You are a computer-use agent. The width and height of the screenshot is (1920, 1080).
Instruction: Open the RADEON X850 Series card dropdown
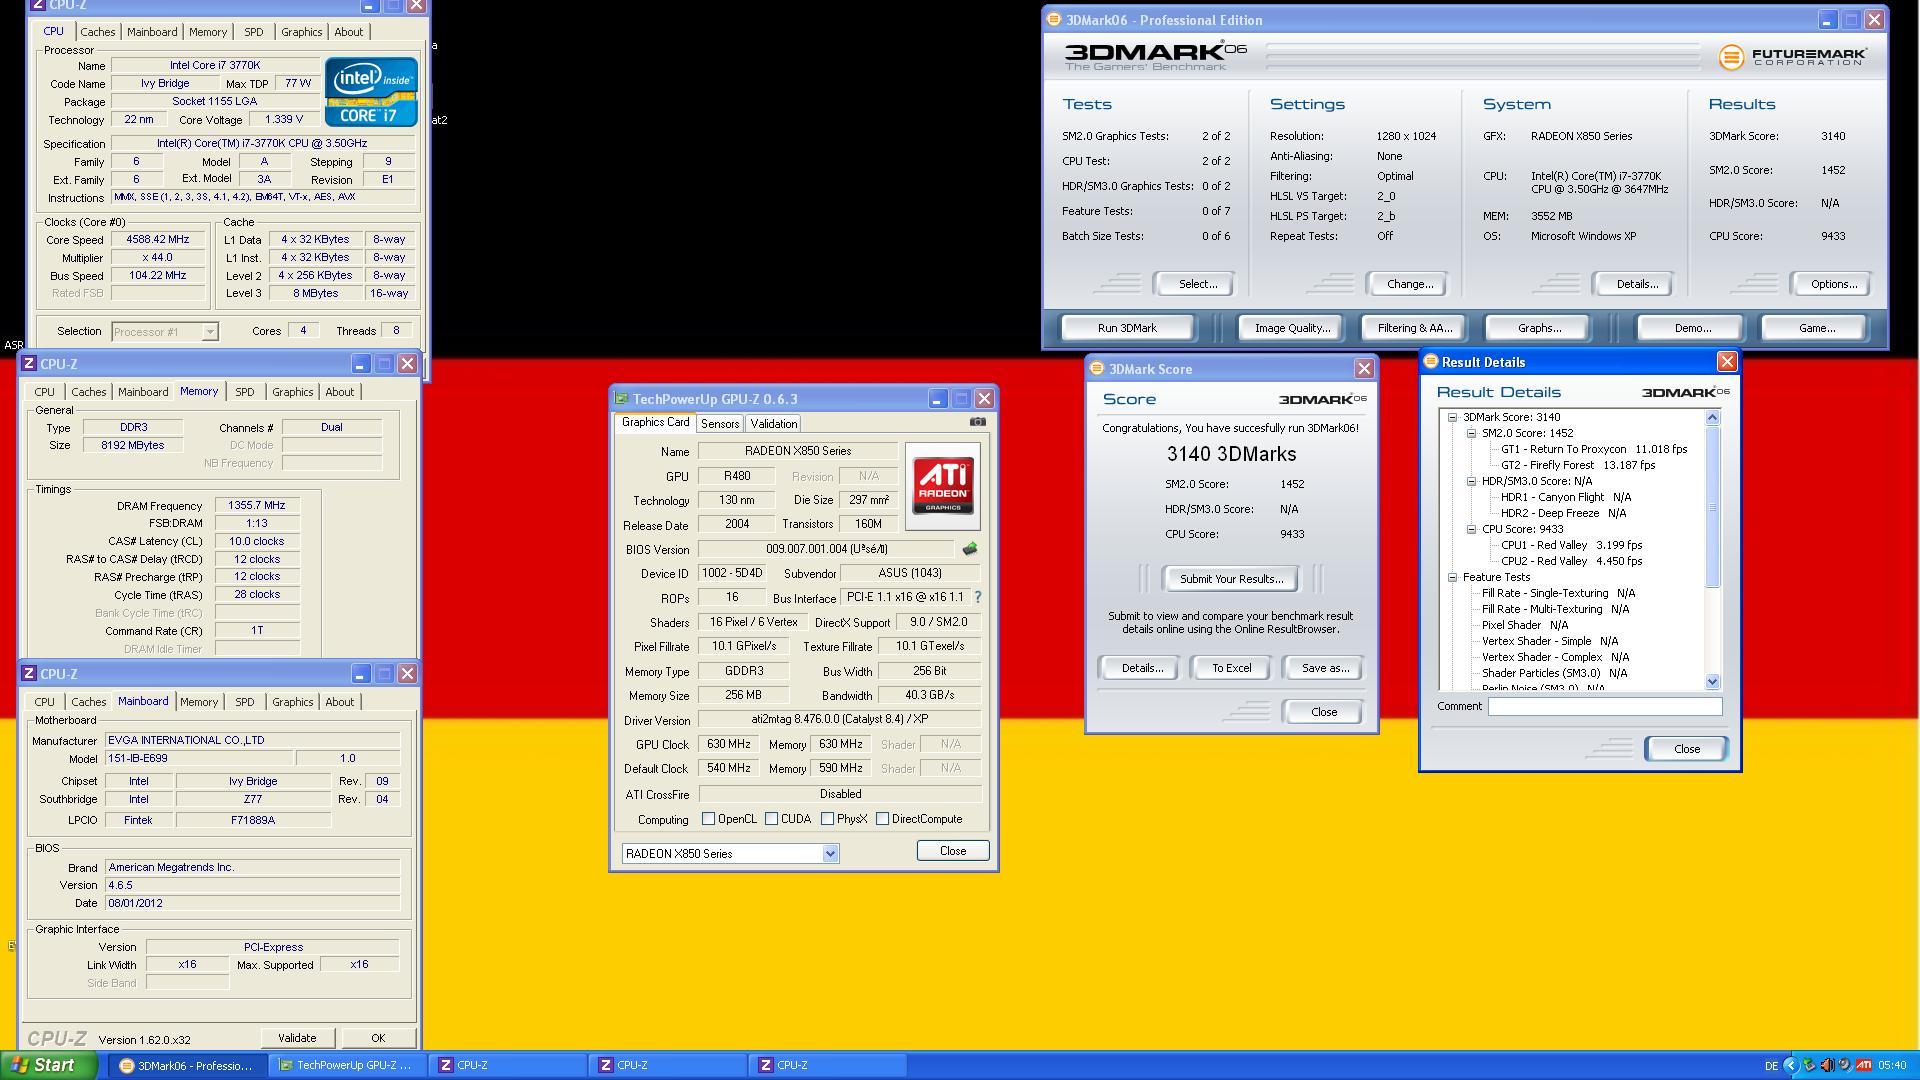click(x=829, y=854)
